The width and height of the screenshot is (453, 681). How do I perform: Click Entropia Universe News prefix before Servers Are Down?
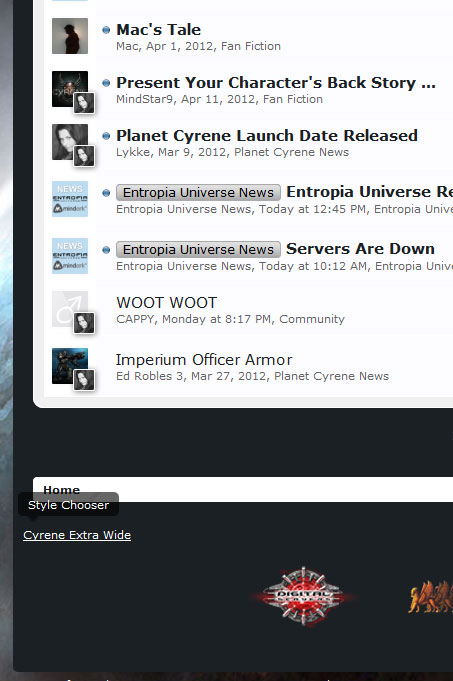coord(198,249)
